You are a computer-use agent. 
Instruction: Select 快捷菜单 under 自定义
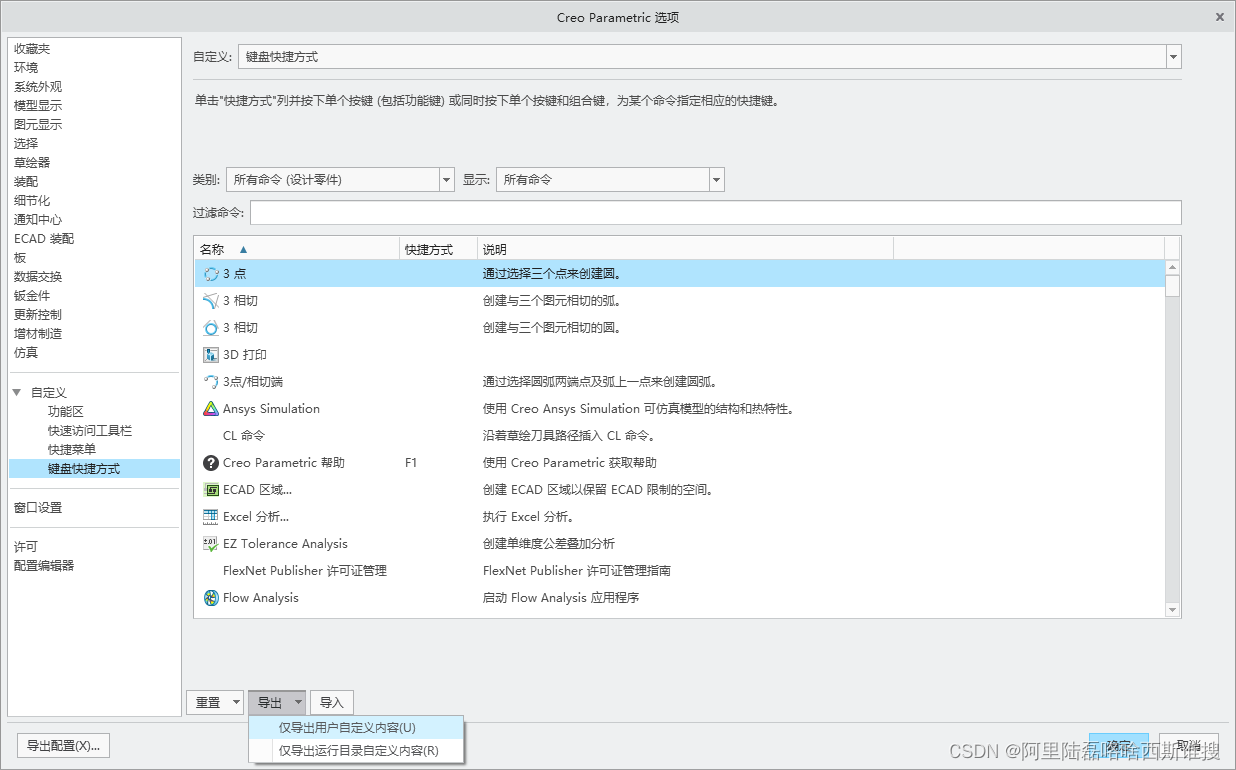pos(72,450)
